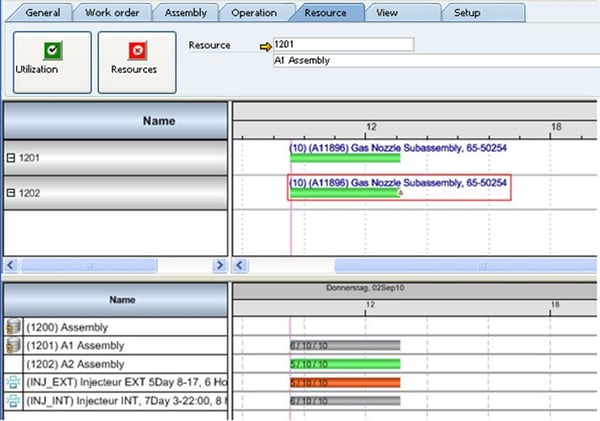Click the gray utilization bar for INJ_INT

[345, 401]
